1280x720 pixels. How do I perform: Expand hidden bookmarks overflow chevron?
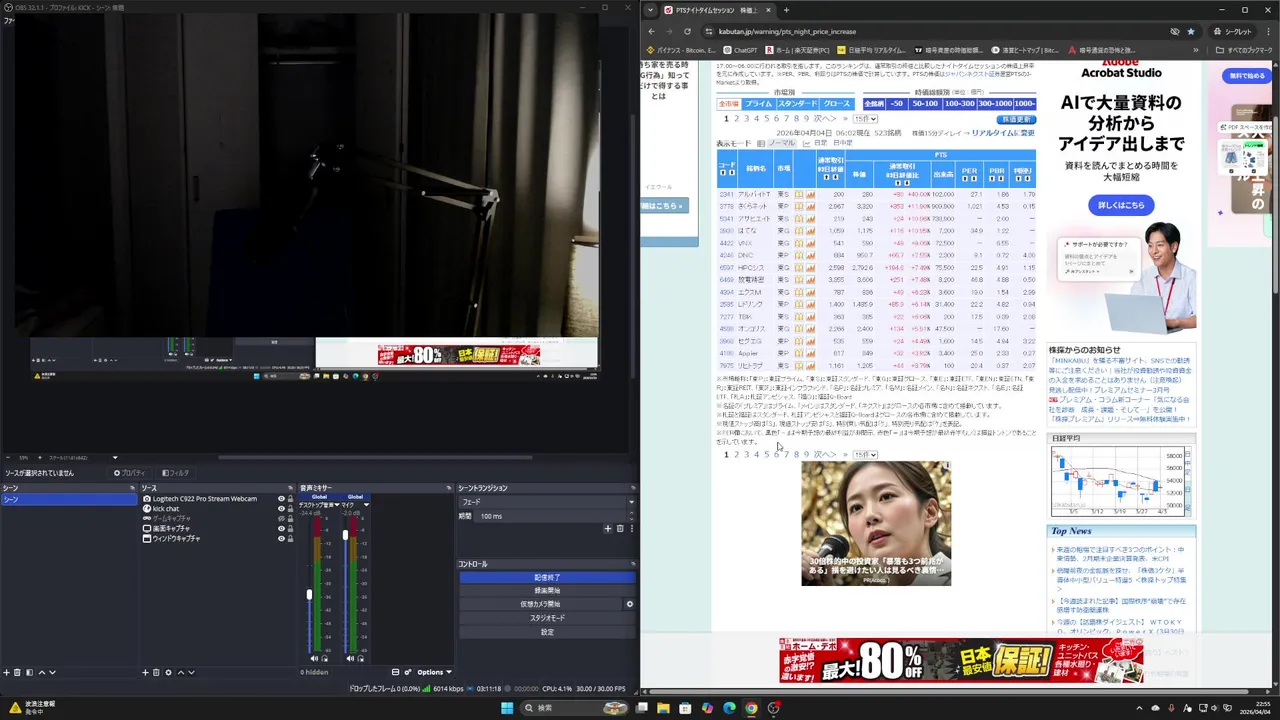pos(1196,50)
